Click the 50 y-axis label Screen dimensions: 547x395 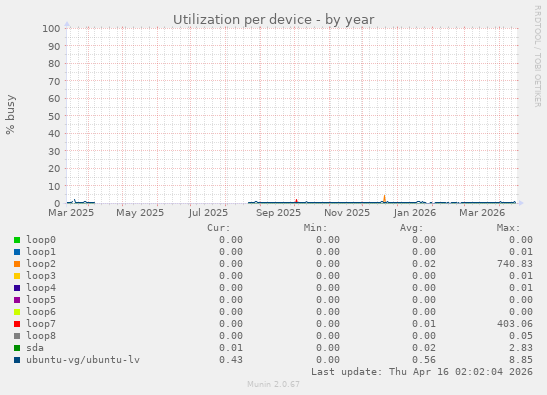[54, 116]
